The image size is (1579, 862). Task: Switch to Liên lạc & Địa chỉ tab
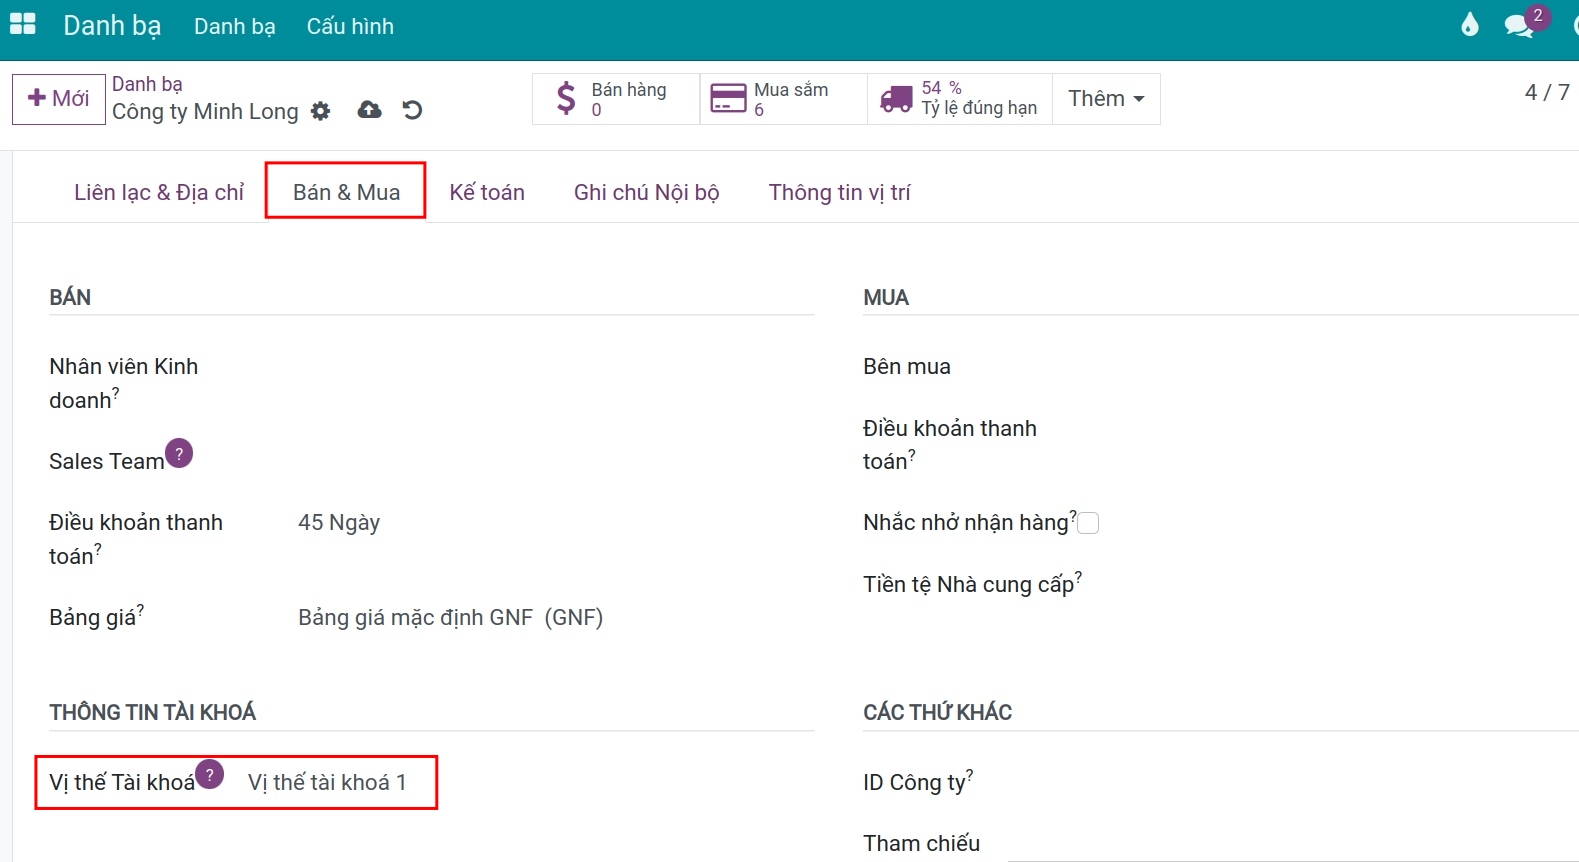pos(159,192)
